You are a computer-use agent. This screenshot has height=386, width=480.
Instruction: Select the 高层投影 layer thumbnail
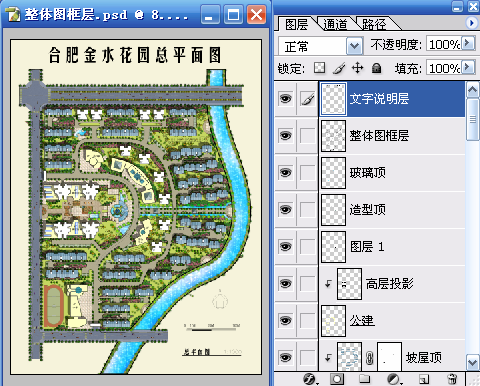[349, 284]
